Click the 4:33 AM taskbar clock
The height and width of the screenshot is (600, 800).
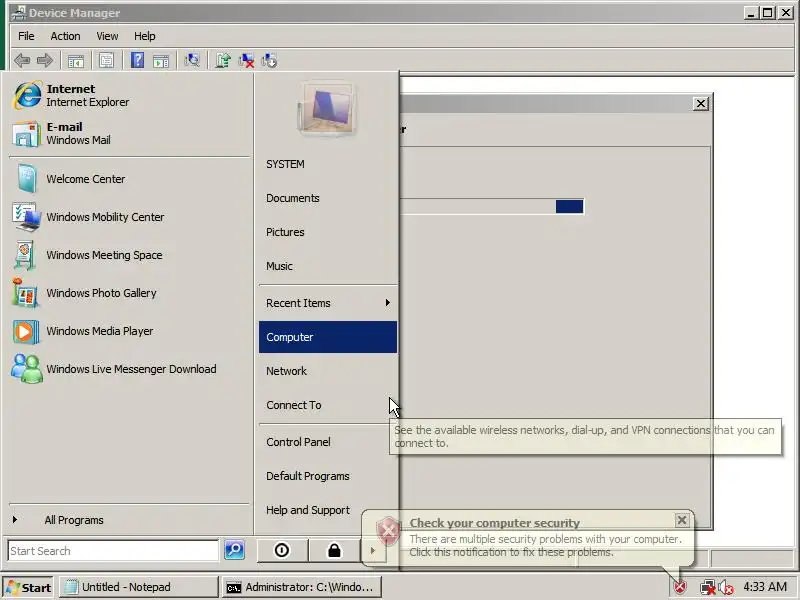[765, 587]
